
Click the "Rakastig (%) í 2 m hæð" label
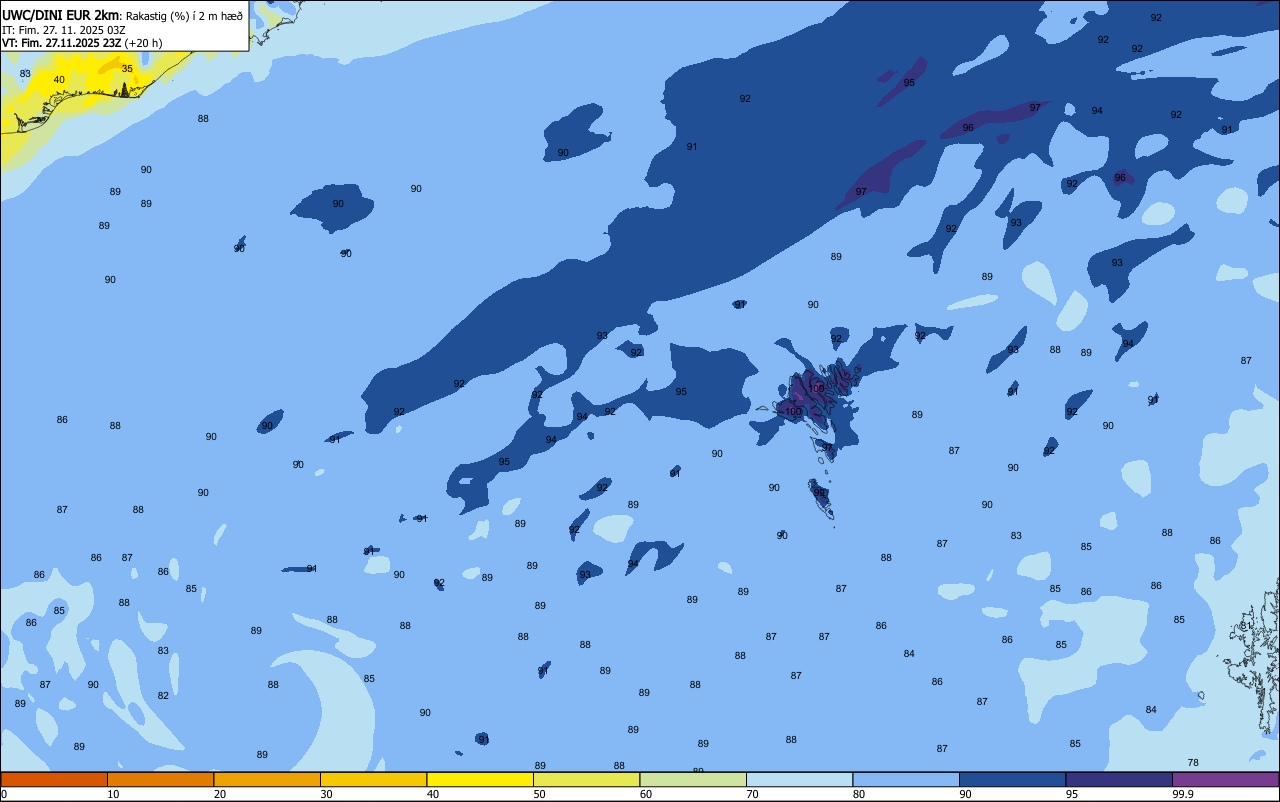pos(184,15)
